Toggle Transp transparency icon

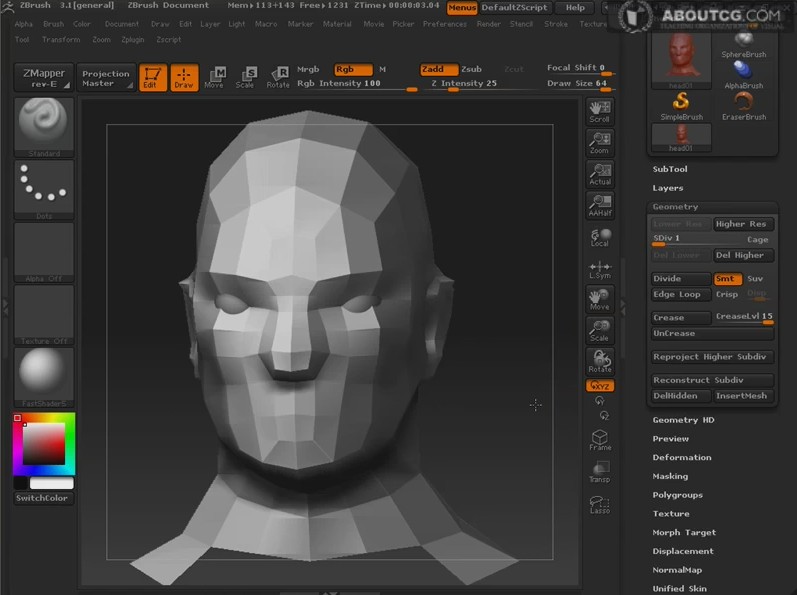point(600,472)
